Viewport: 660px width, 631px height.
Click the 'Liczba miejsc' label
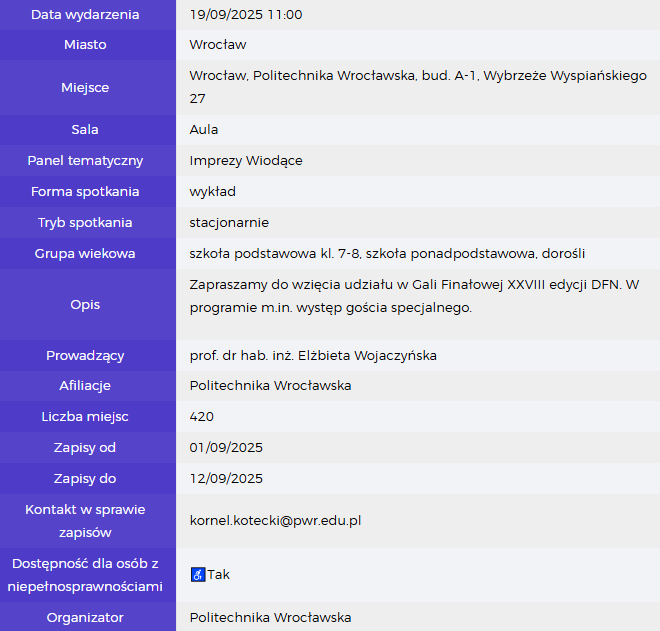pyautogui.click(x=85, y=417)
